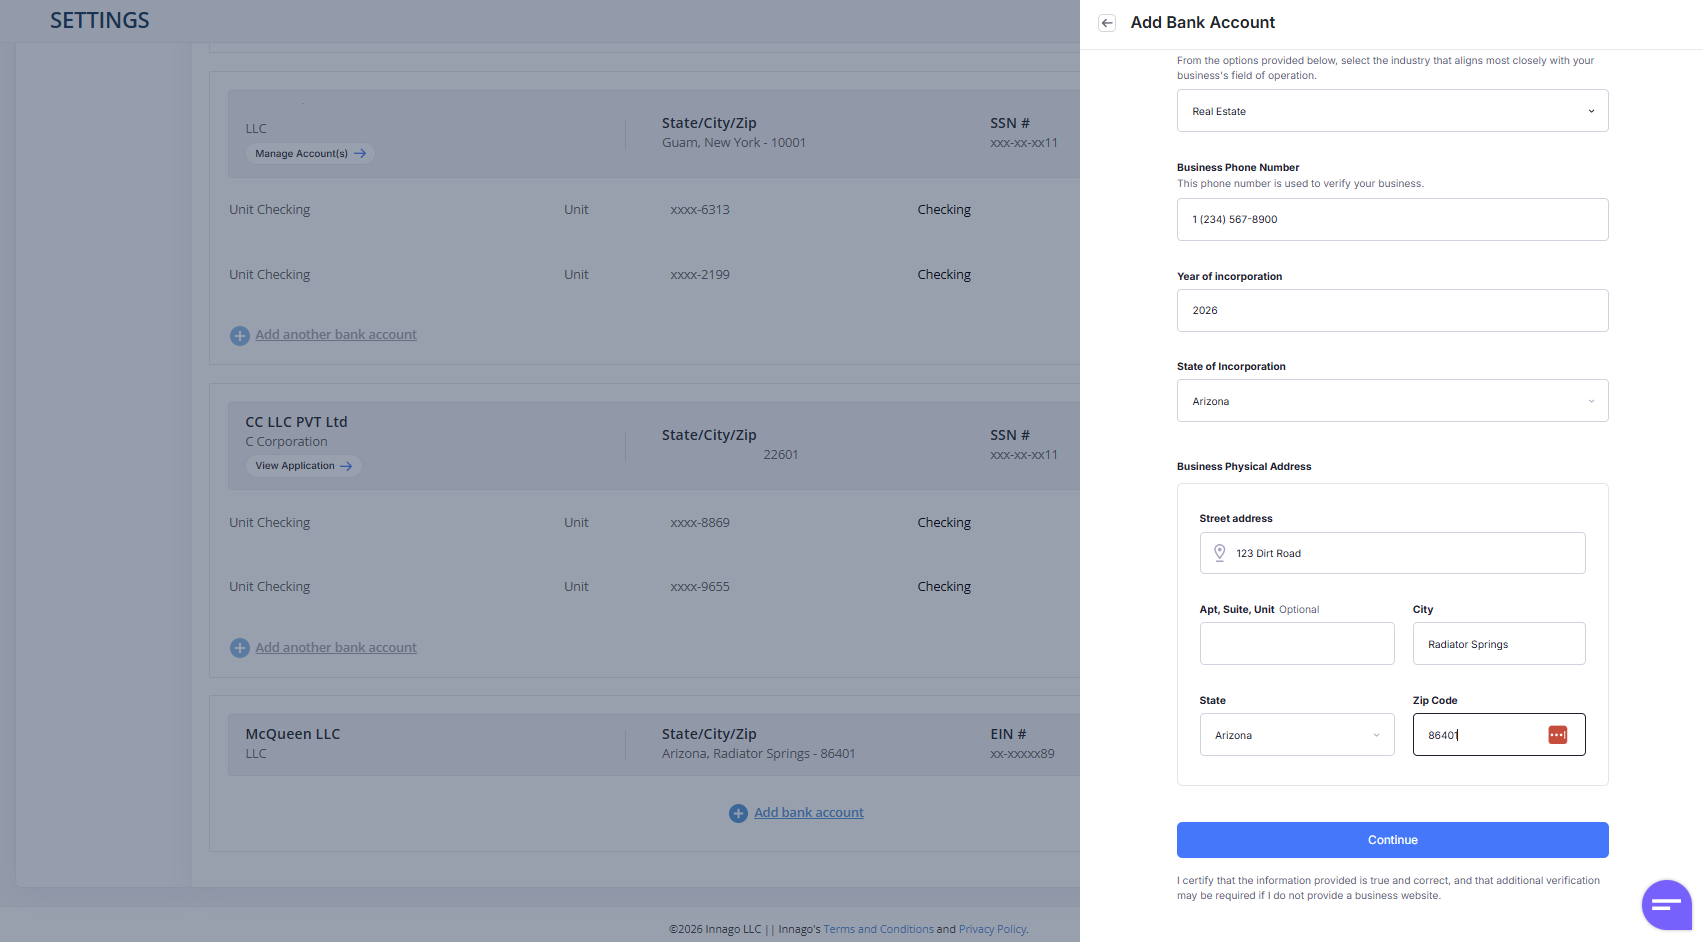Click the red password manager icon in Zip Code
1703x942 pixels.
pos(1557,735)
